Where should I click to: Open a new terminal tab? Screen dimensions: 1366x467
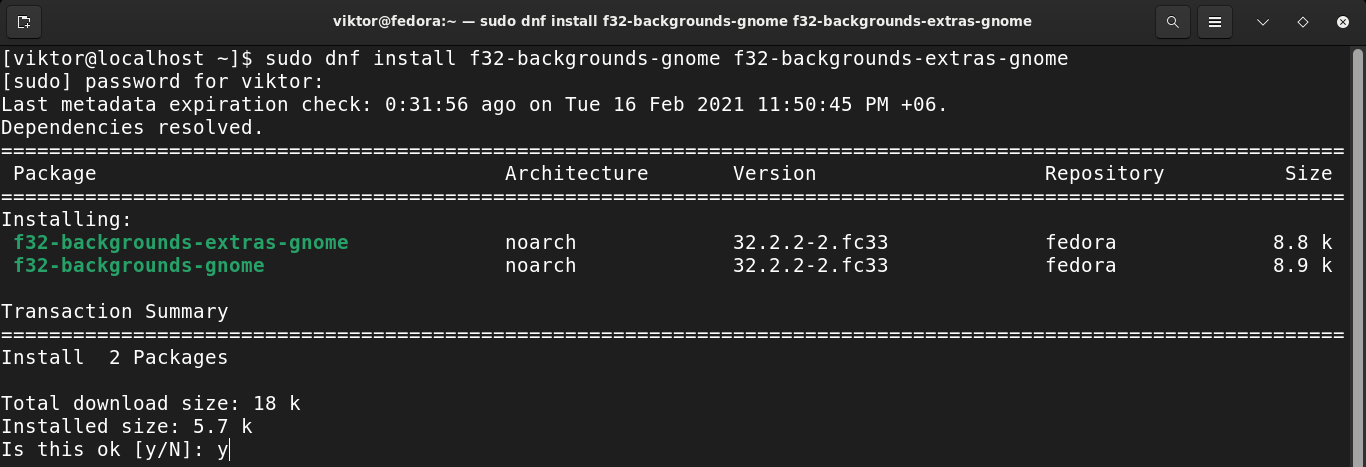pyautogui.click(x=25, y=21)
